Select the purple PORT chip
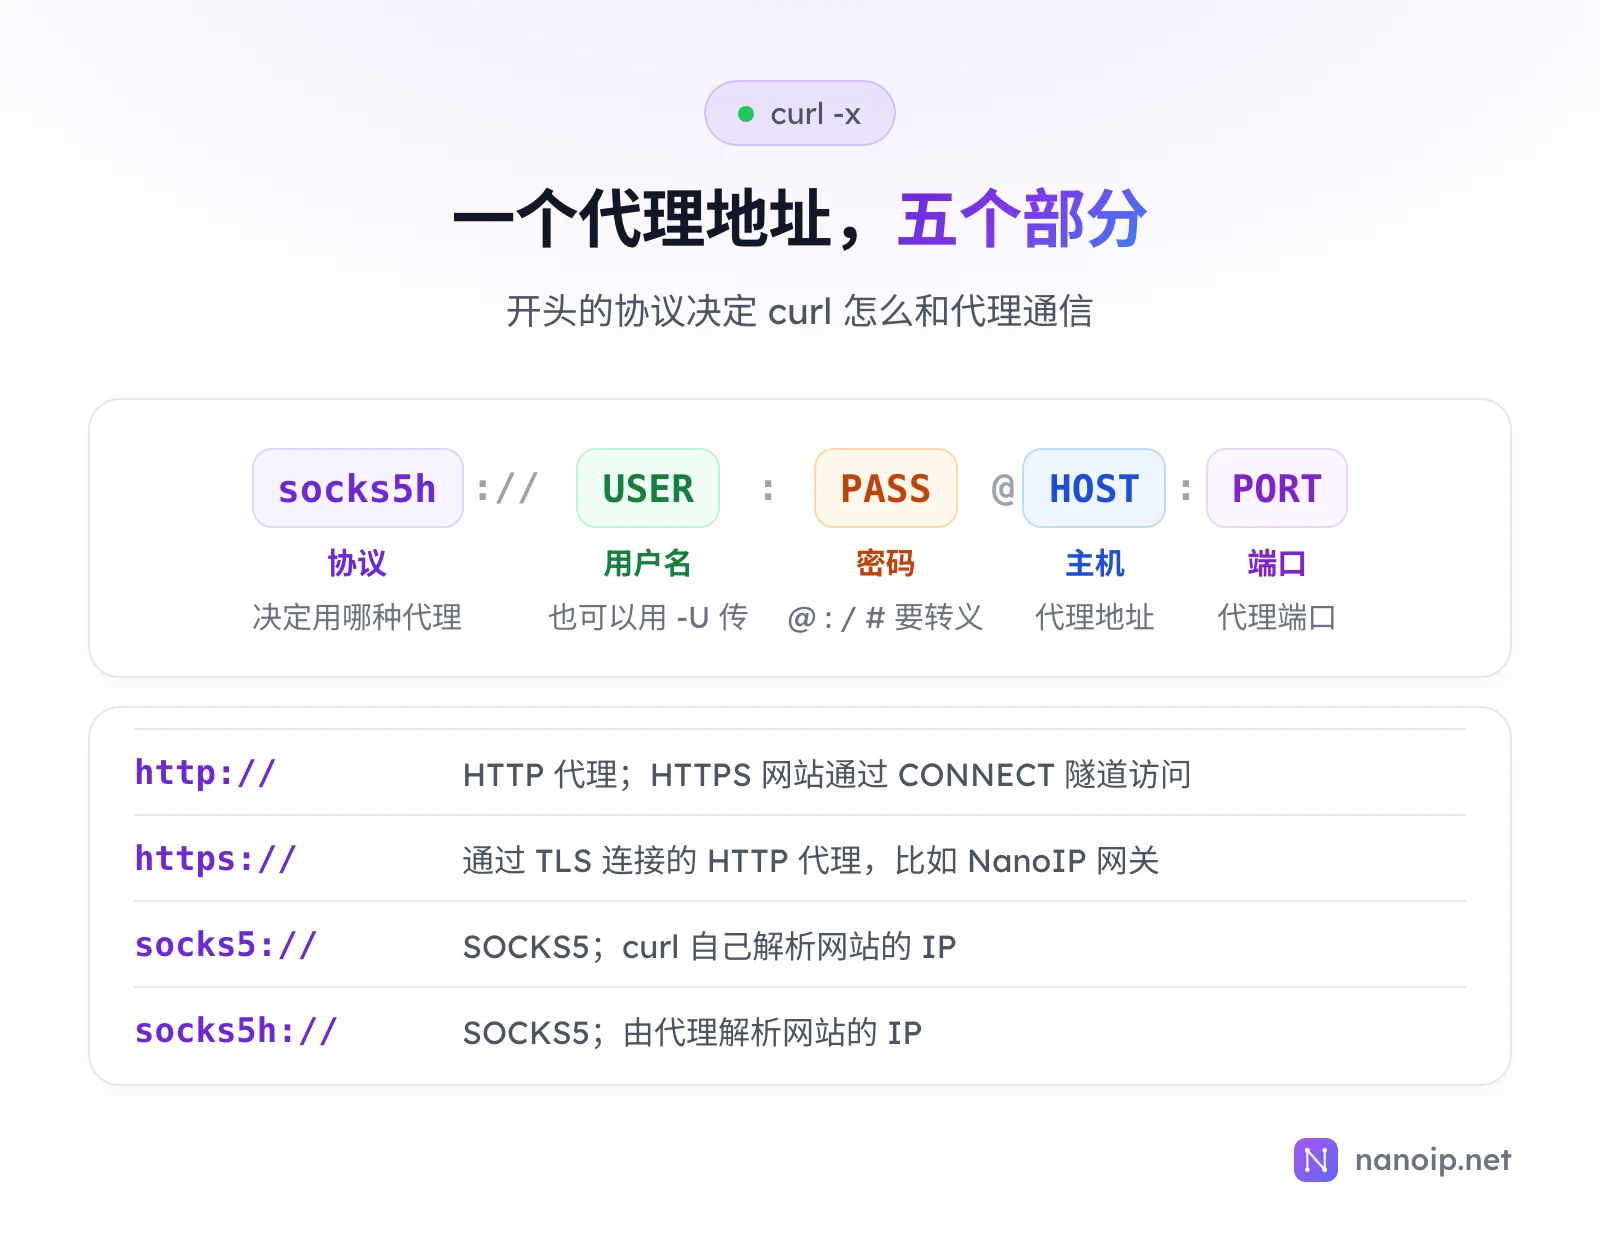This screenshot has height=1234, width=1600. [1277, 488]
